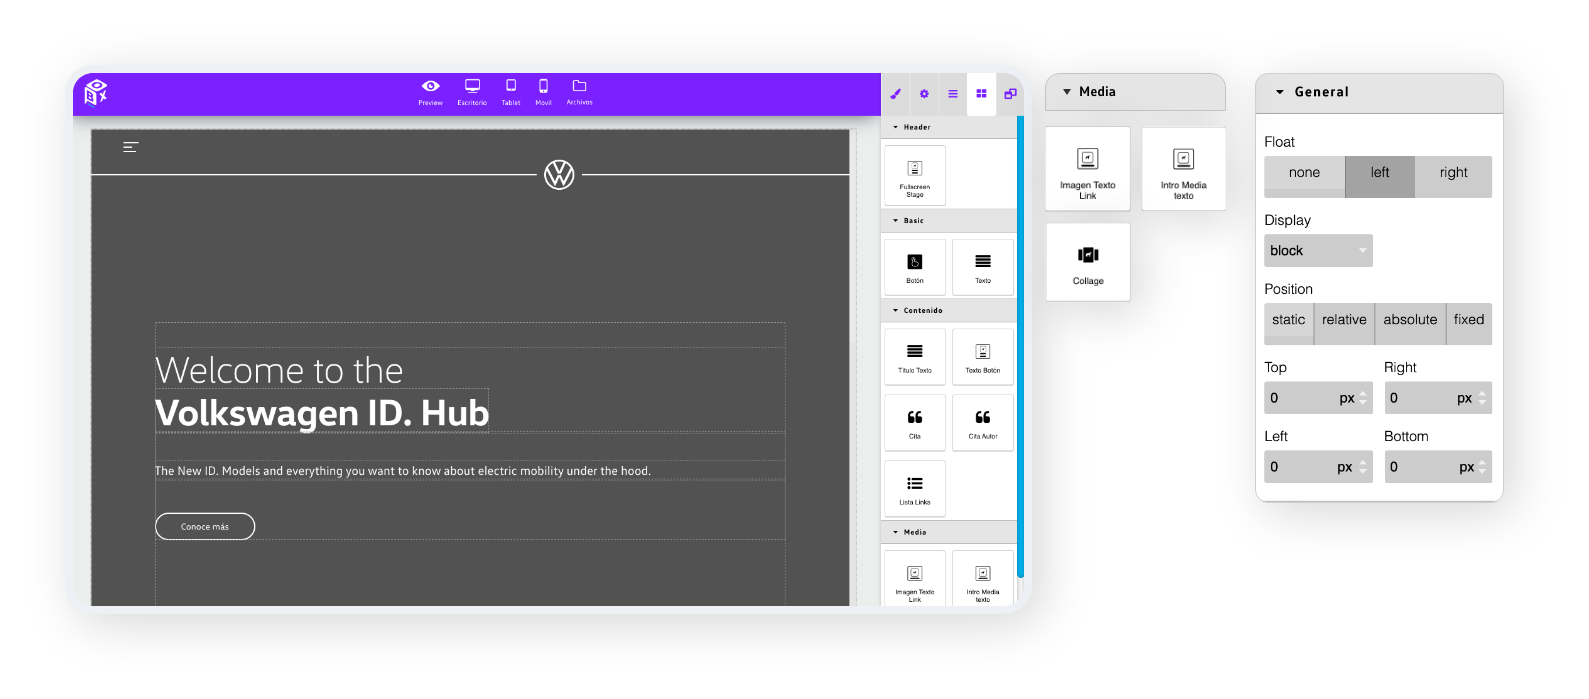Switch to Escritorio desktop view
Viewport: 1589px width, 699px height.
pyautogui.click(x=472, y=92)
